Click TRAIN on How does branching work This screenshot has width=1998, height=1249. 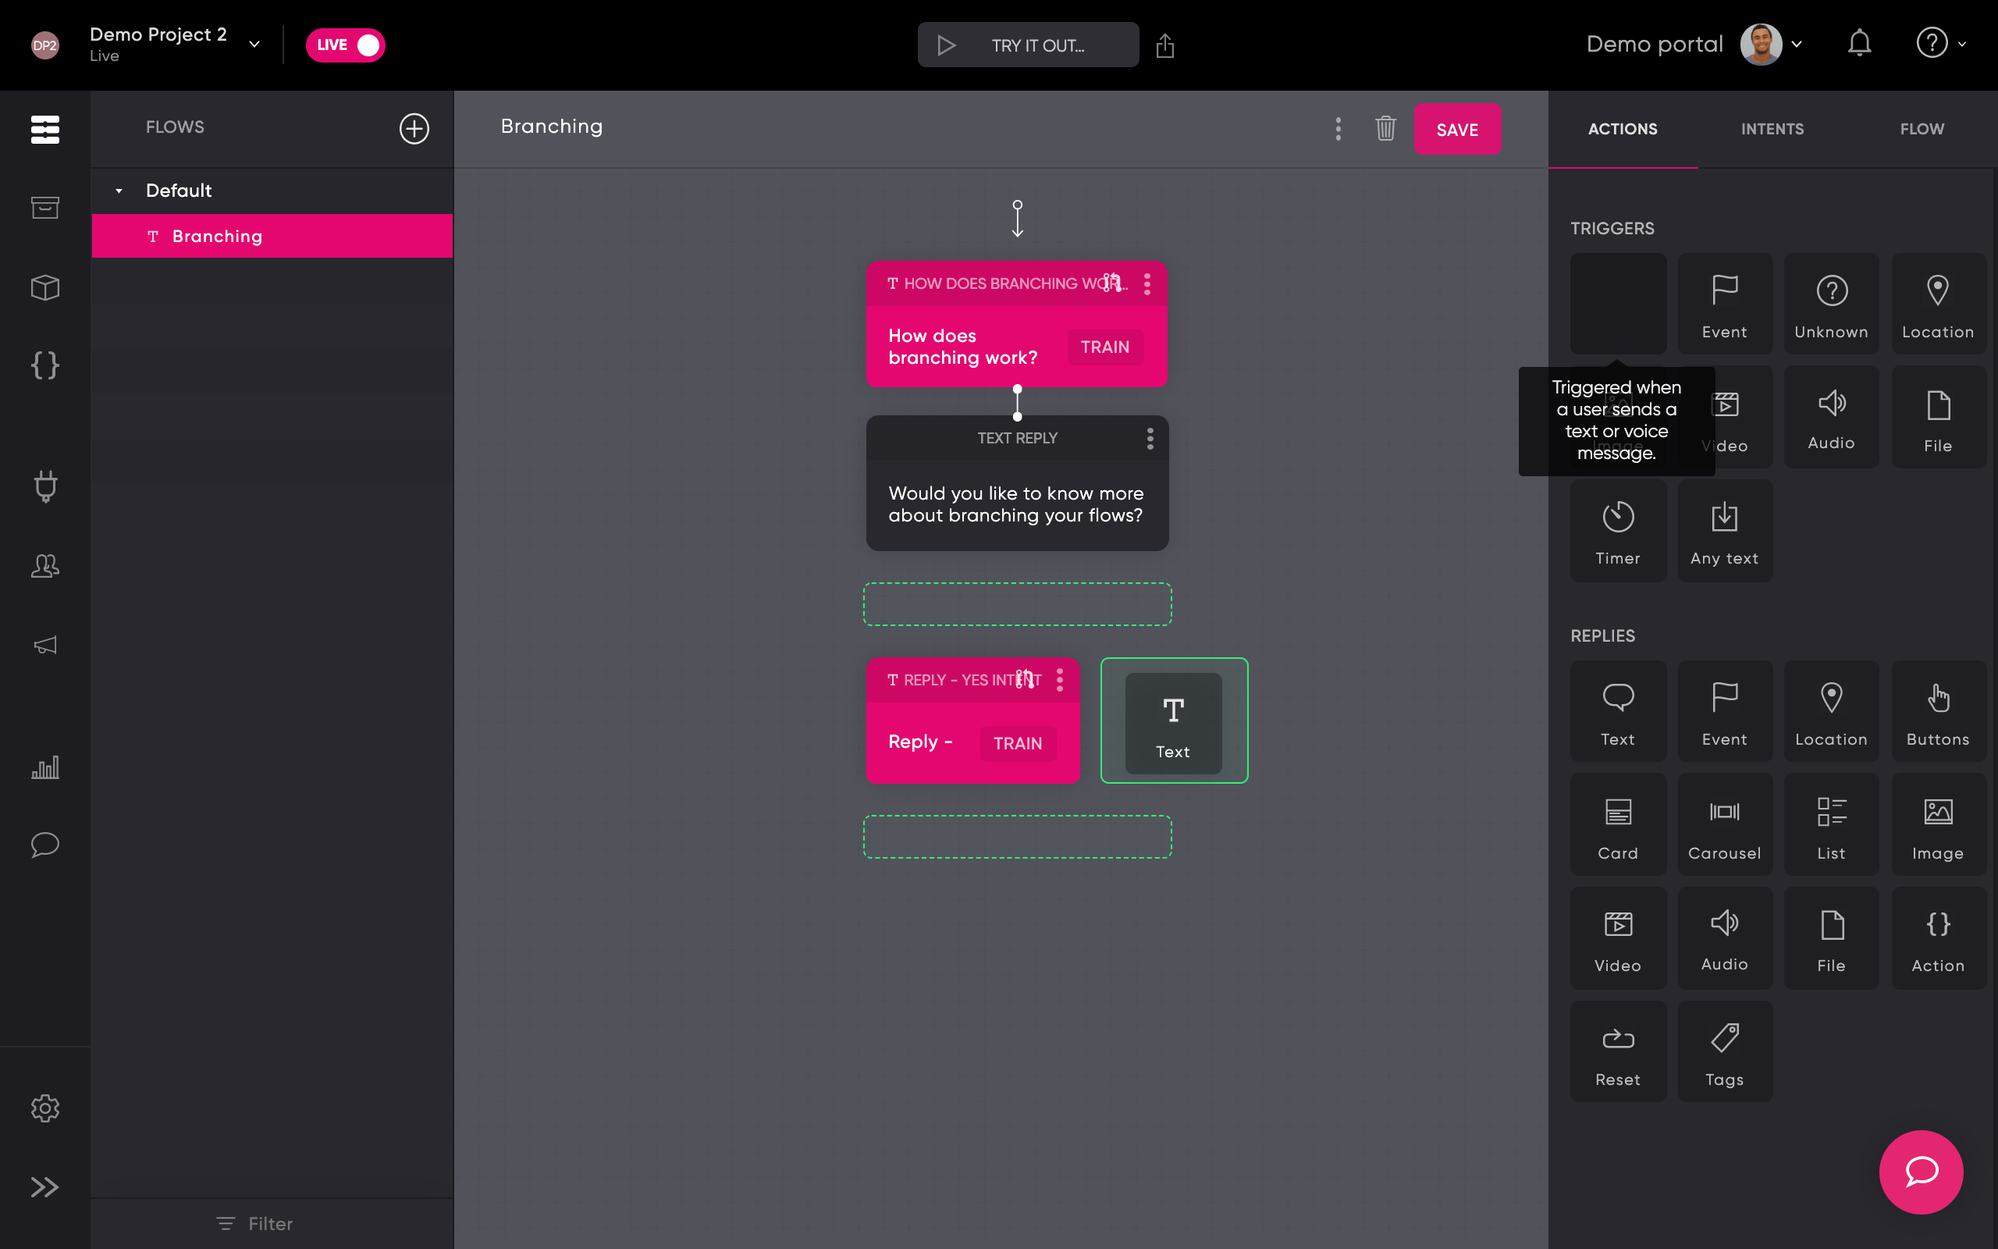coord(1104,347)
